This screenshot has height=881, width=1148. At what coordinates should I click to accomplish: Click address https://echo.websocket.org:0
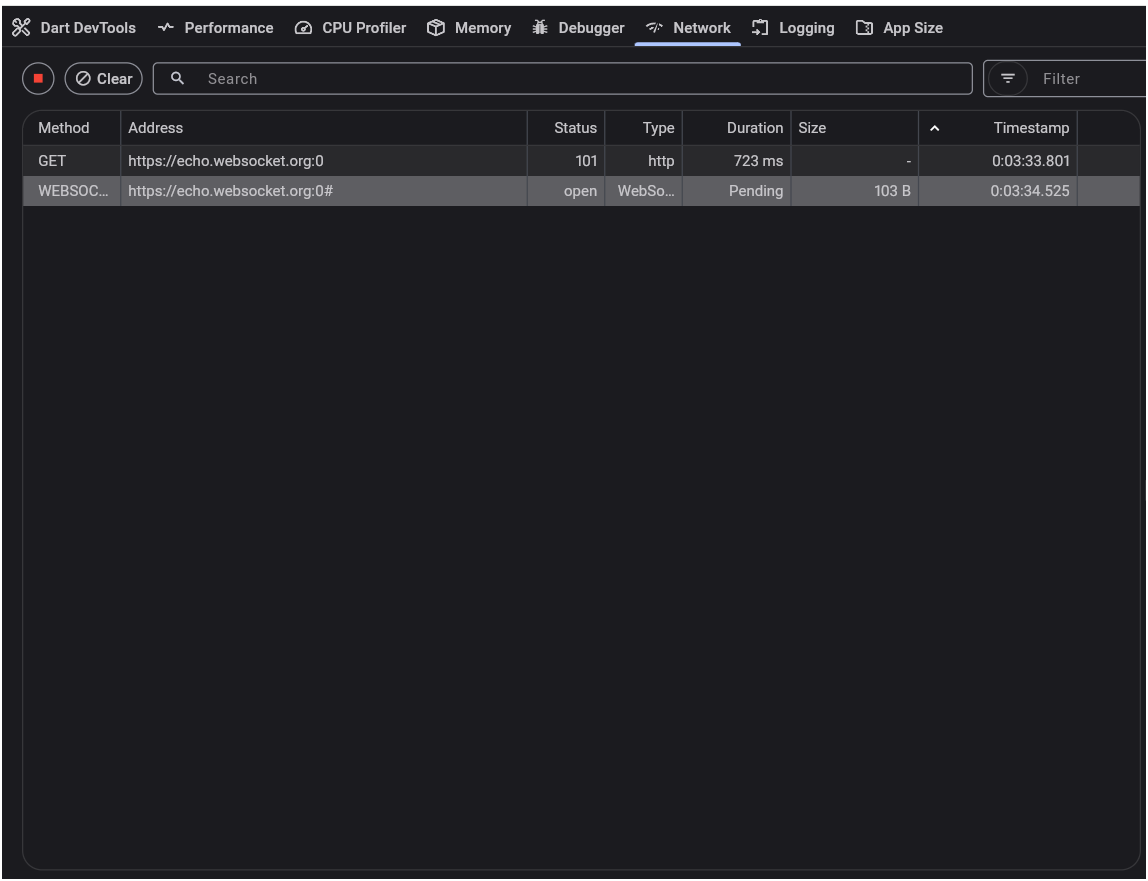coord(226,161)
